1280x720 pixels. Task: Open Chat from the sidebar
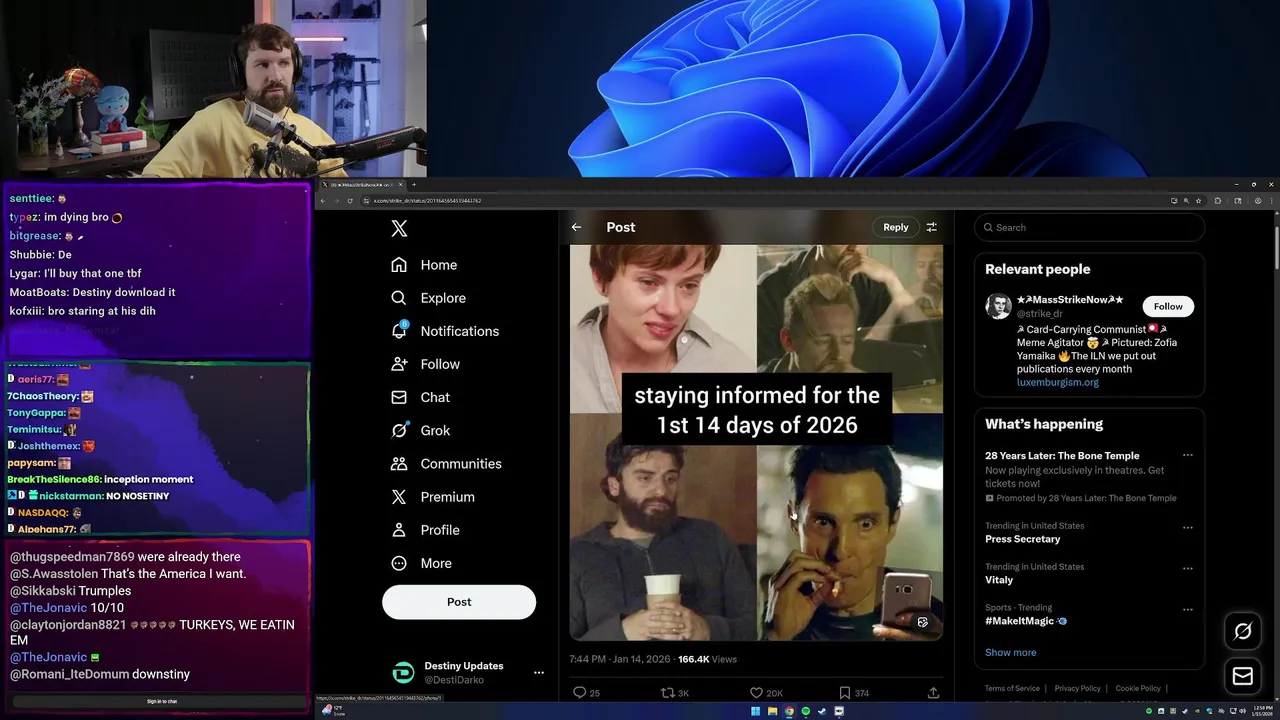point(420,397)
